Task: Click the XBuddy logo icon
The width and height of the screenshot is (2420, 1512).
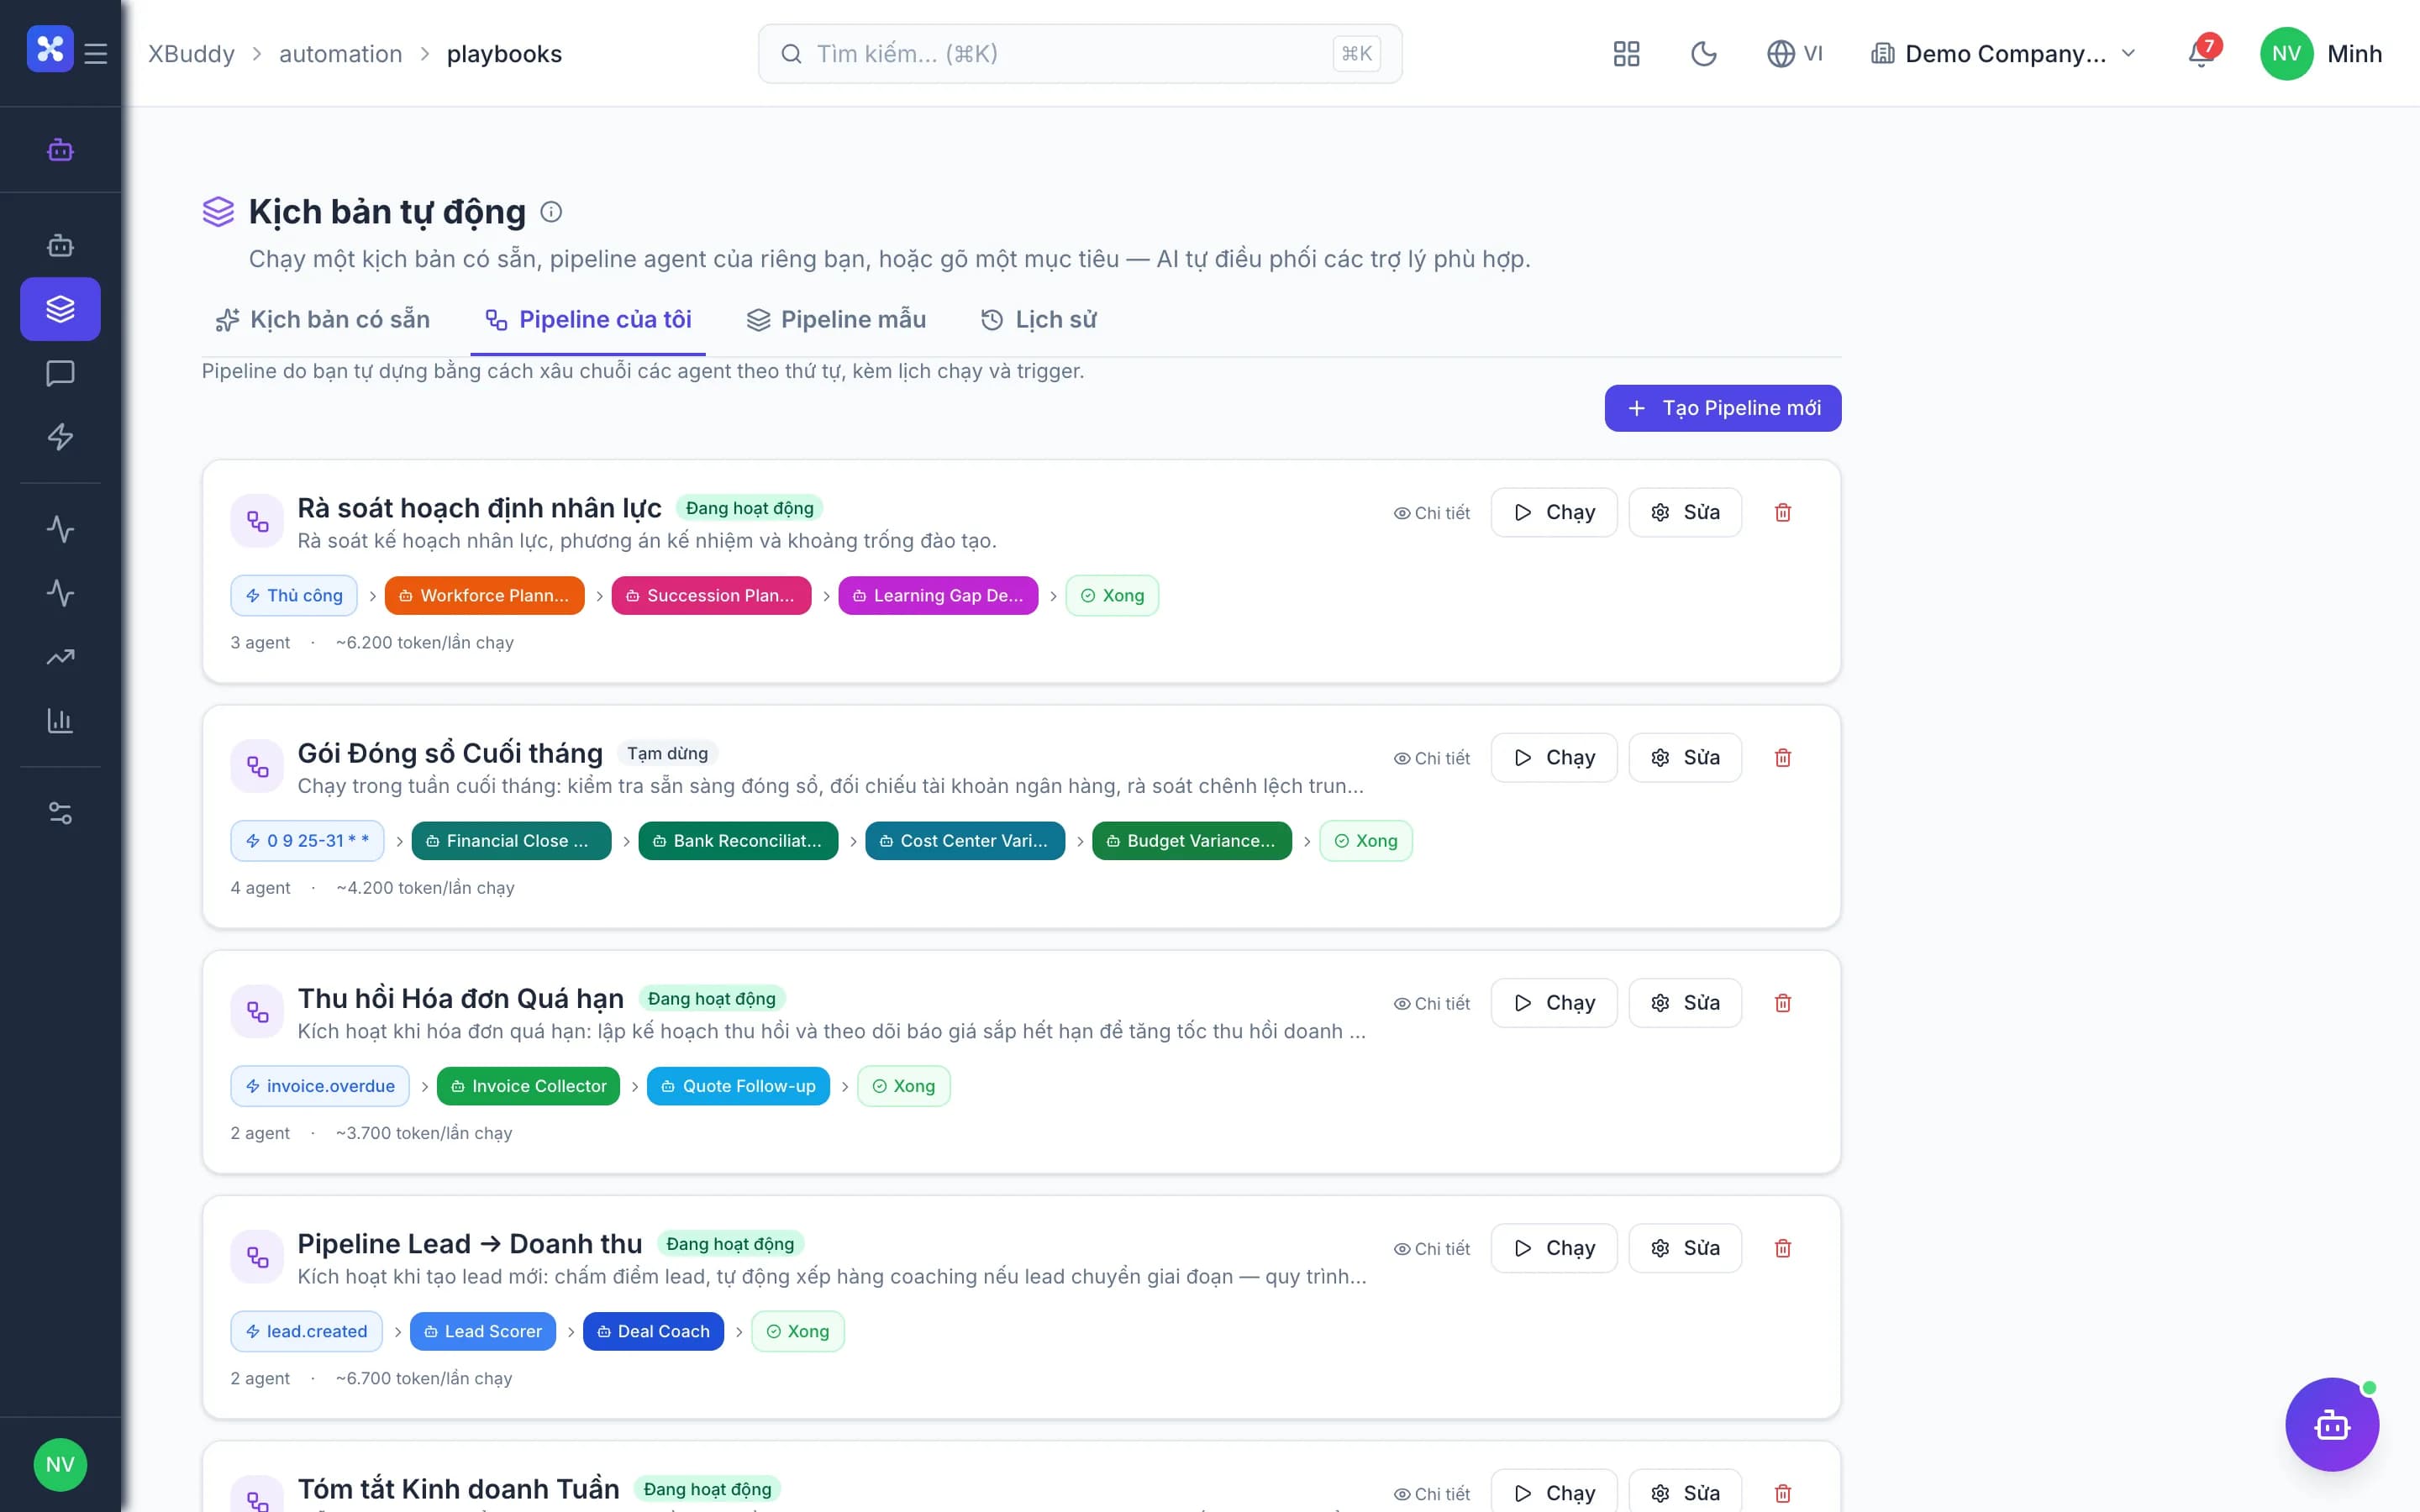Action: [50, 49]
